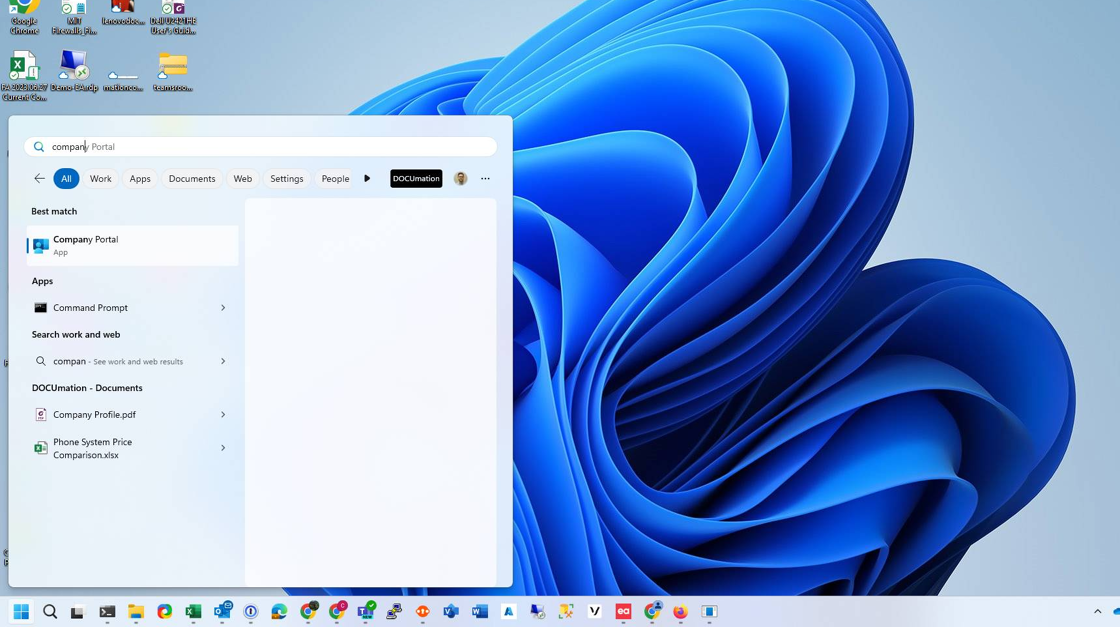1120x627 pixels.
Task: Switch to the Documents search filter
Action: point(192,179)
